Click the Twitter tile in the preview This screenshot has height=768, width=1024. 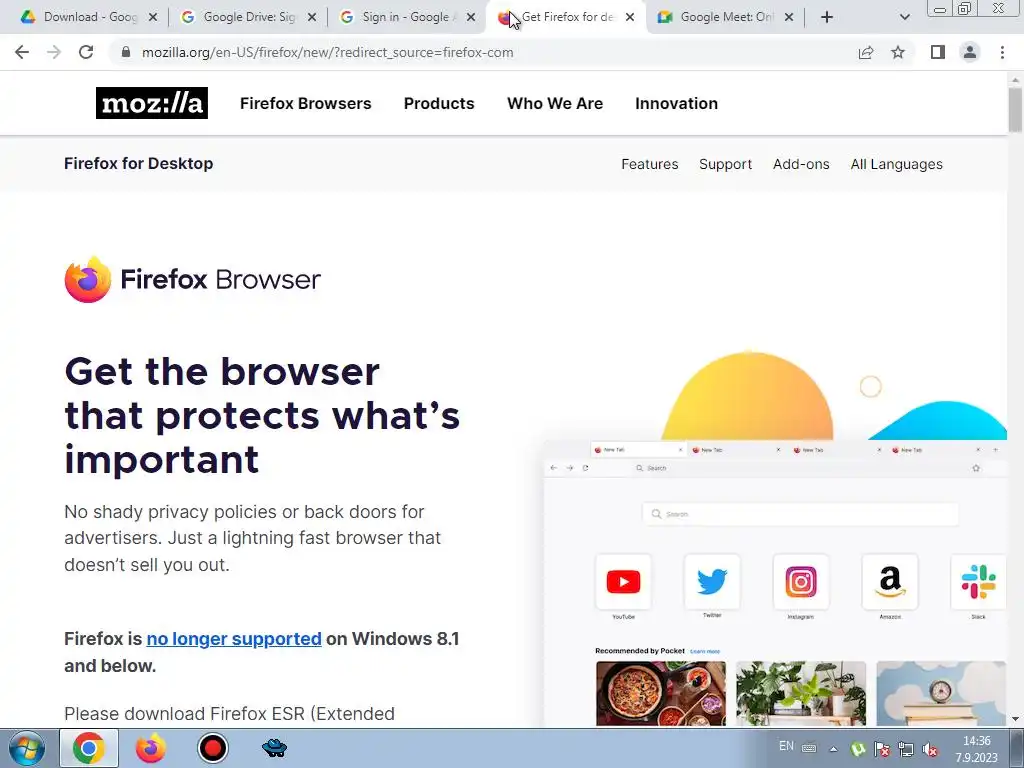[712, 582]
